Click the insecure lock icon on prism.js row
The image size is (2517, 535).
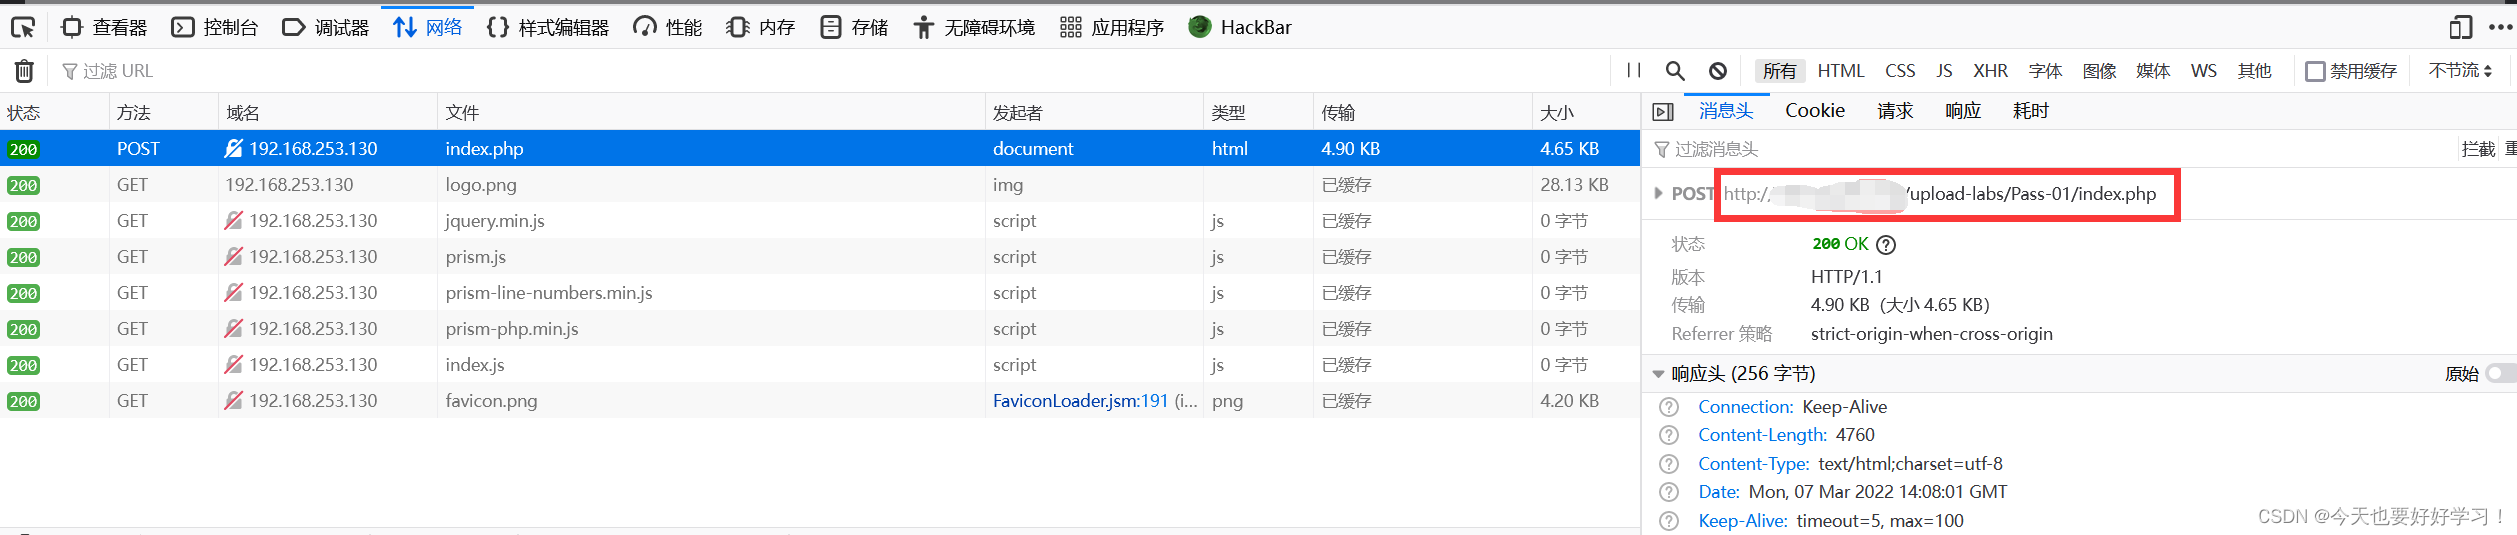(233, 256)
